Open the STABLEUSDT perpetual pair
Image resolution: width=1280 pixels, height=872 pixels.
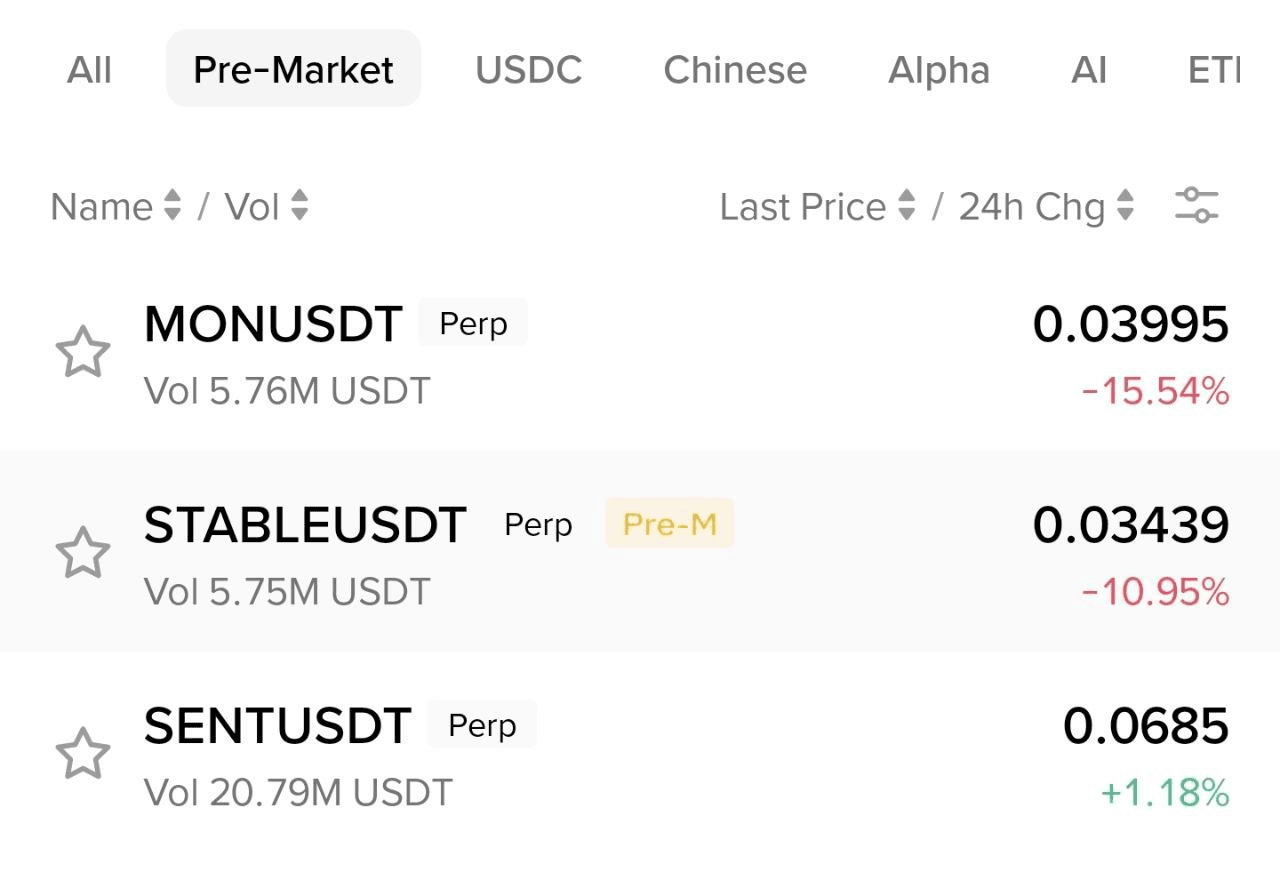[305, 525]
